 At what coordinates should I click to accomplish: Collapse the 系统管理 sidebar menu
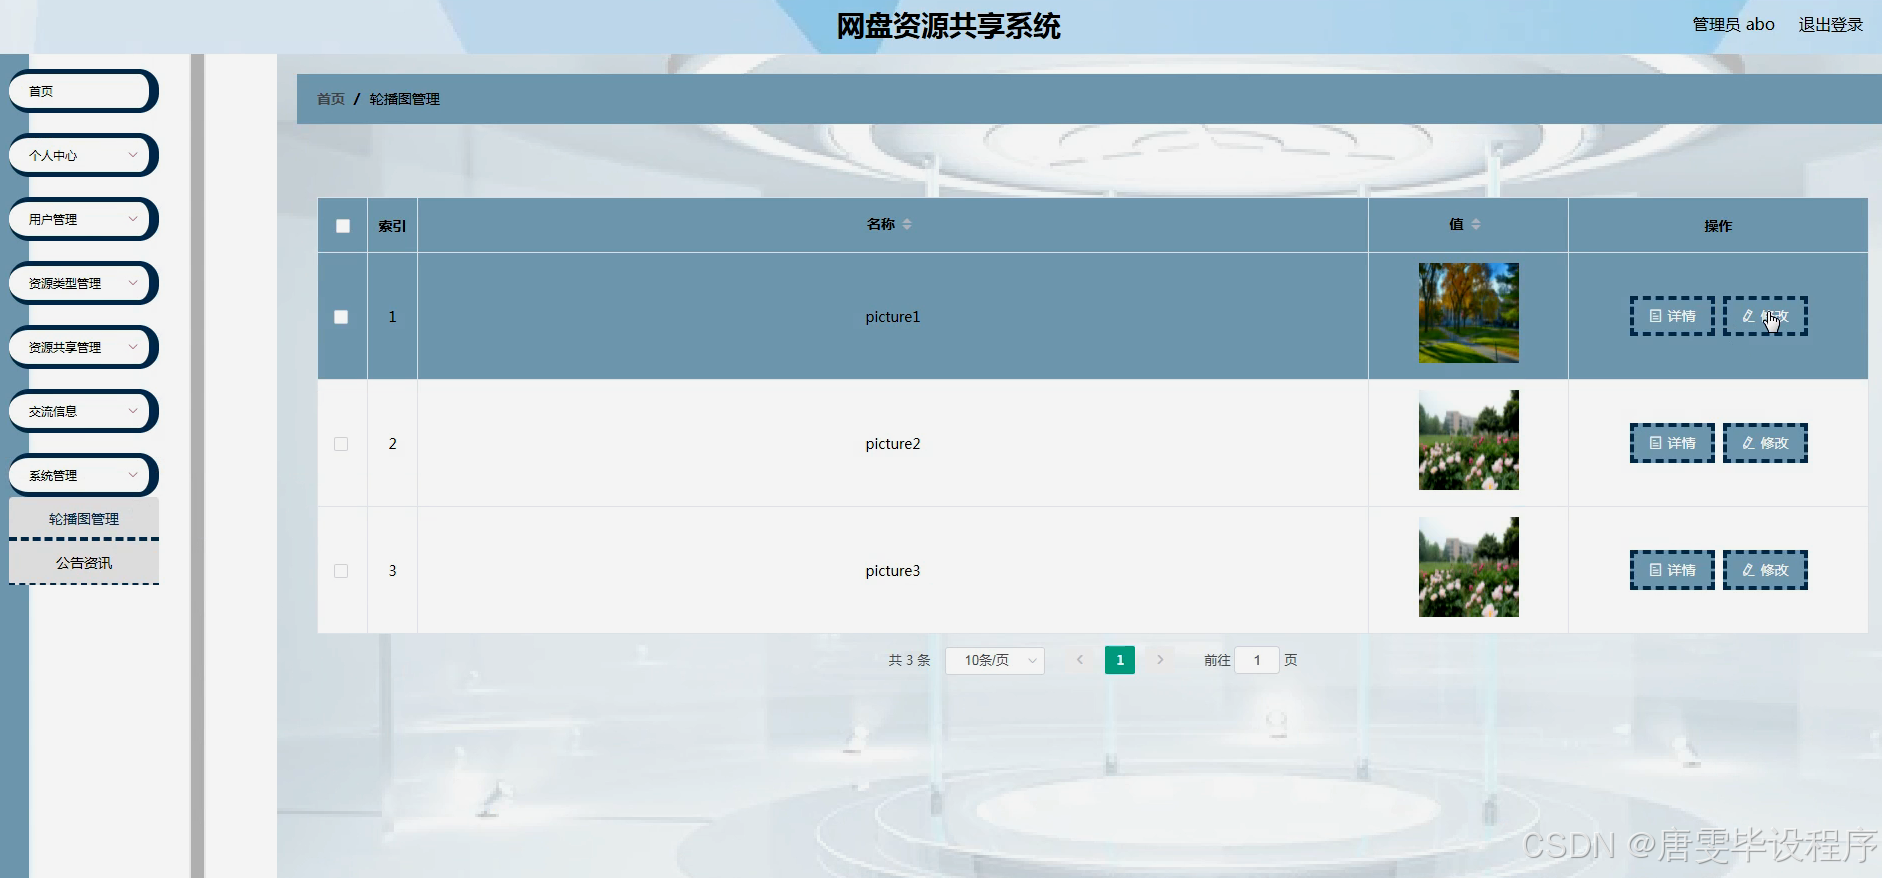[x=82, y=475]
